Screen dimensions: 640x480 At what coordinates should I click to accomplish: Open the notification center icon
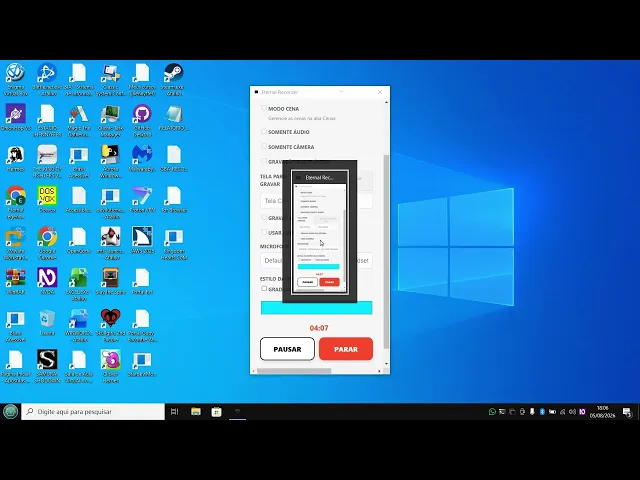627,412
